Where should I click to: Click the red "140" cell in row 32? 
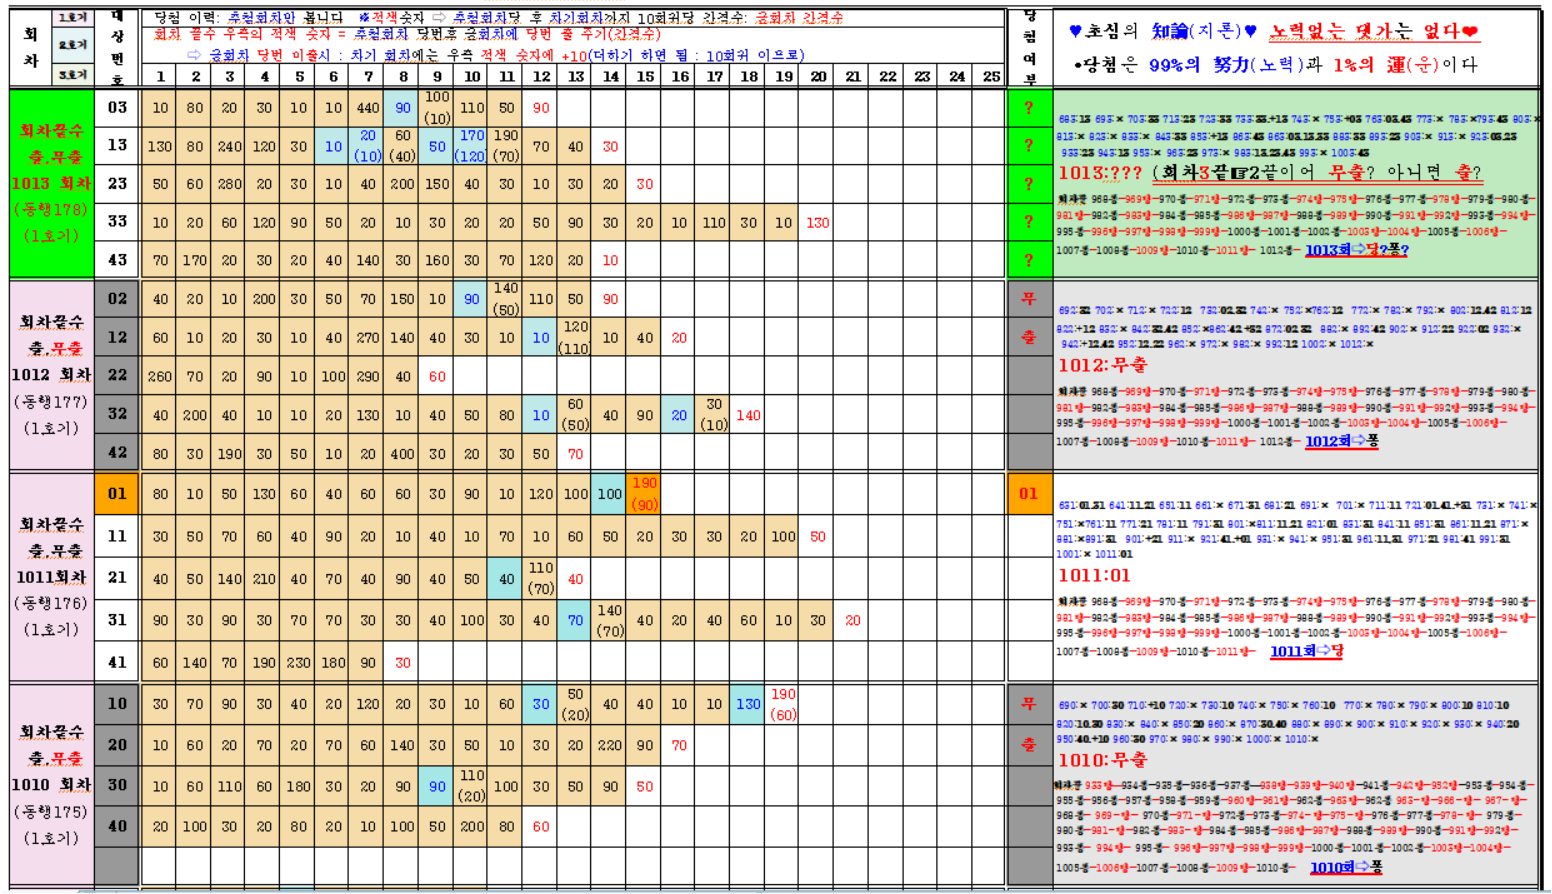[748, 415]
